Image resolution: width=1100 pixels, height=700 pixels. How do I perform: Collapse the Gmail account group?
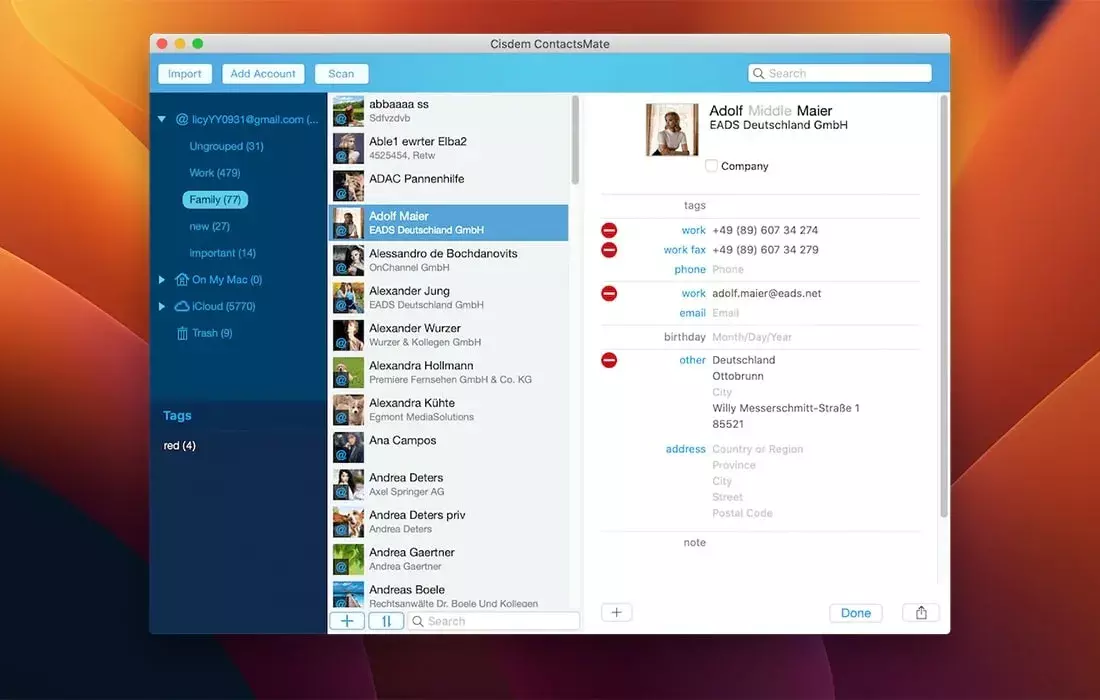(162, 119)
